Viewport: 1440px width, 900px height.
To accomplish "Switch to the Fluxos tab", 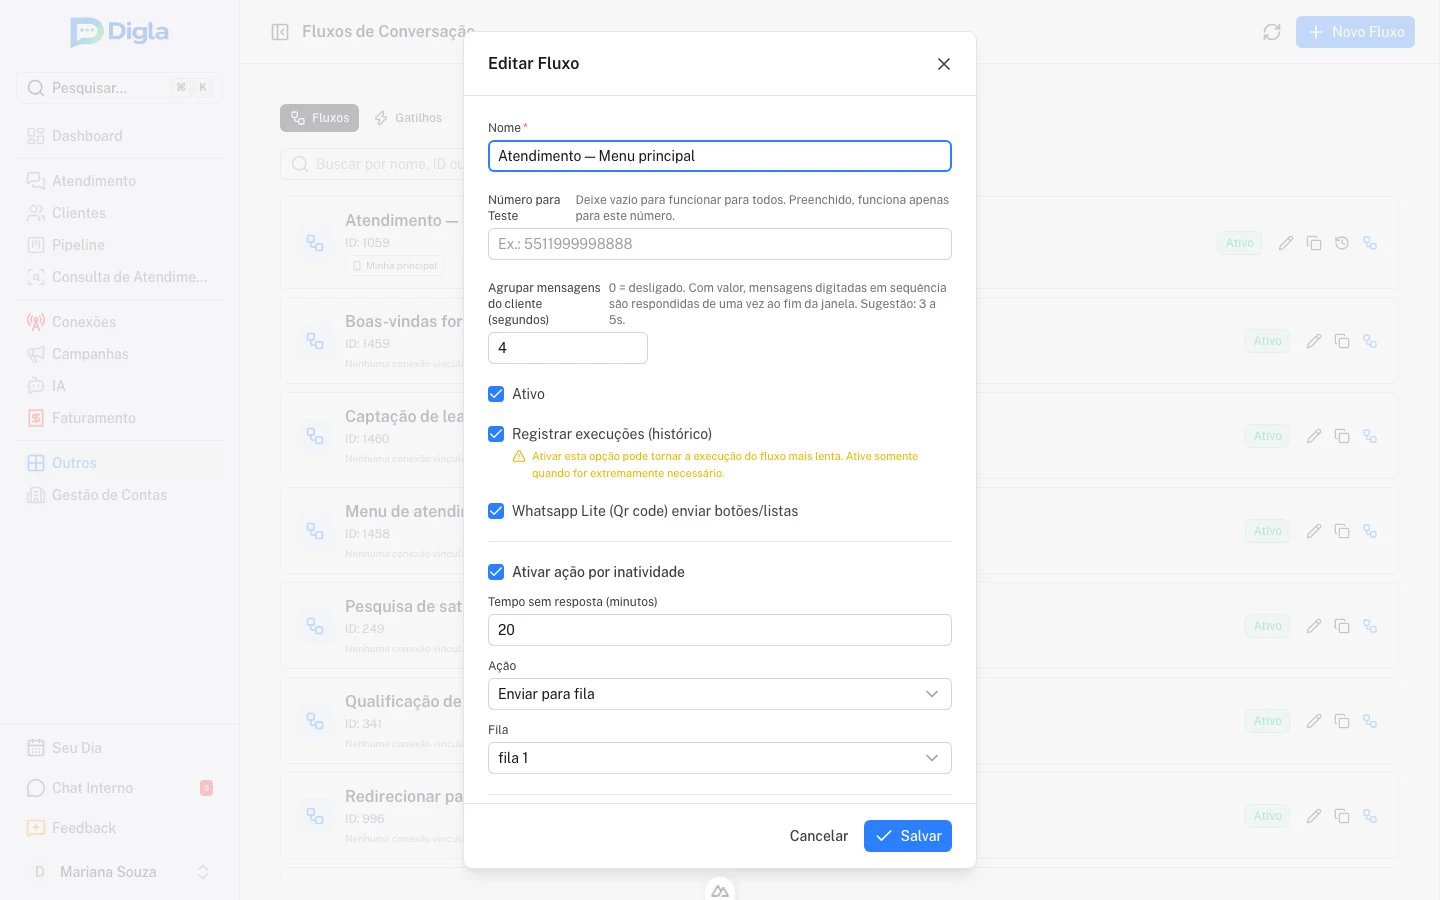I will [x=320, y=118].
